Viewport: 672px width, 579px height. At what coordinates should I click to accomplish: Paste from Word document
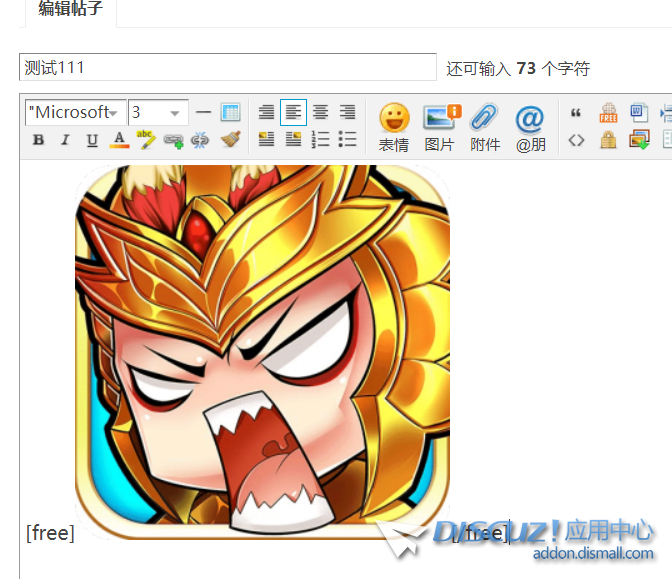tap(639, 113)
